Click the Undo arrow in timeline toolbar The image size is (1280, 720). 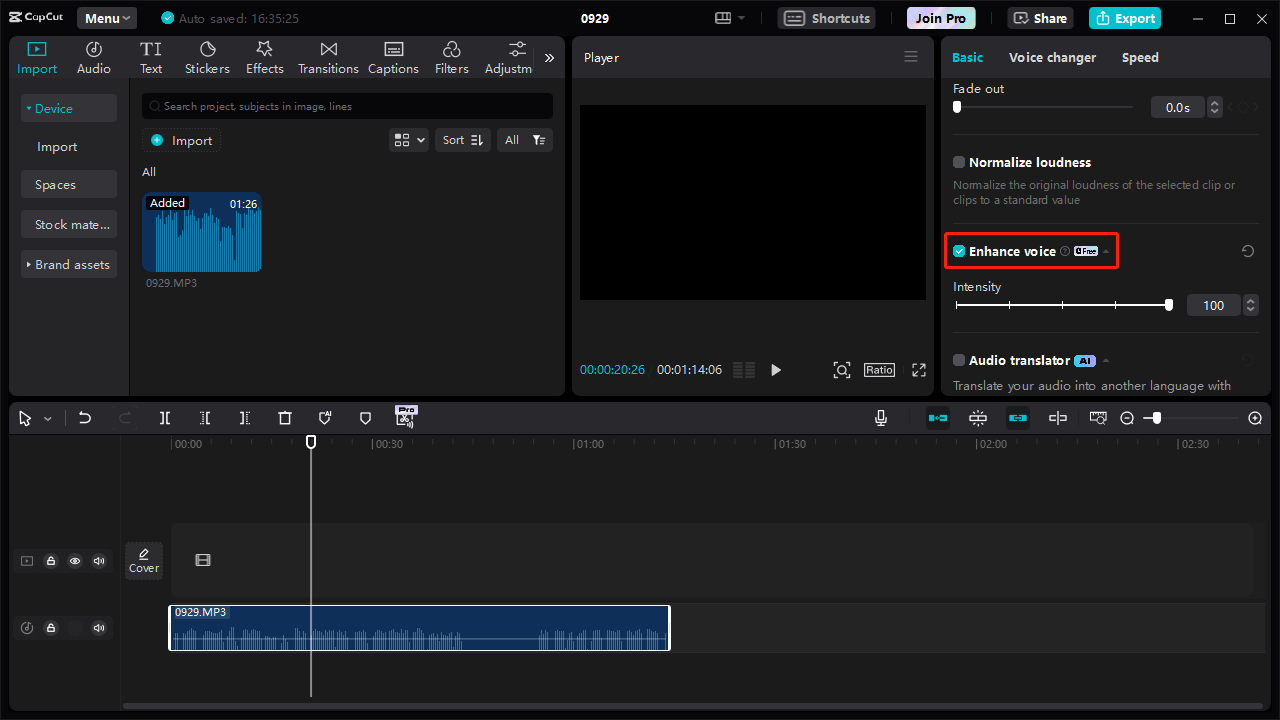(85, 419)
